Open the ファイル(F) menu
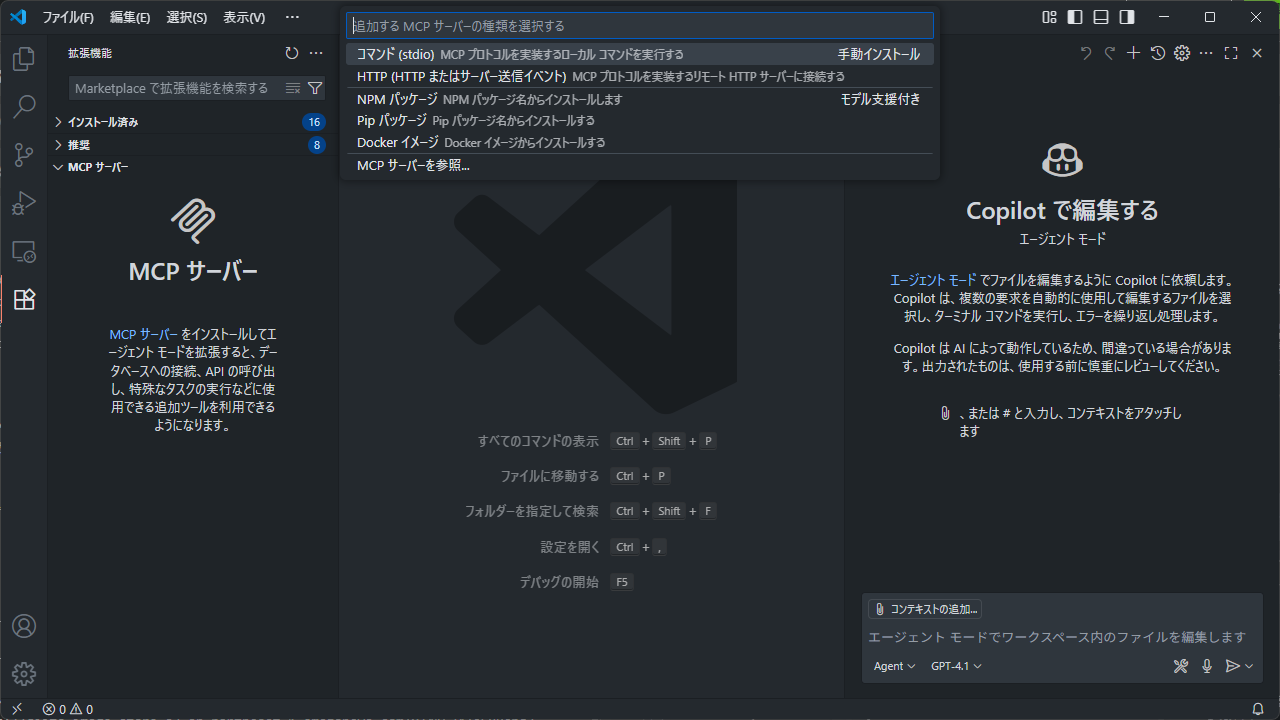1280x720 pixels. (x=68, y=17)
